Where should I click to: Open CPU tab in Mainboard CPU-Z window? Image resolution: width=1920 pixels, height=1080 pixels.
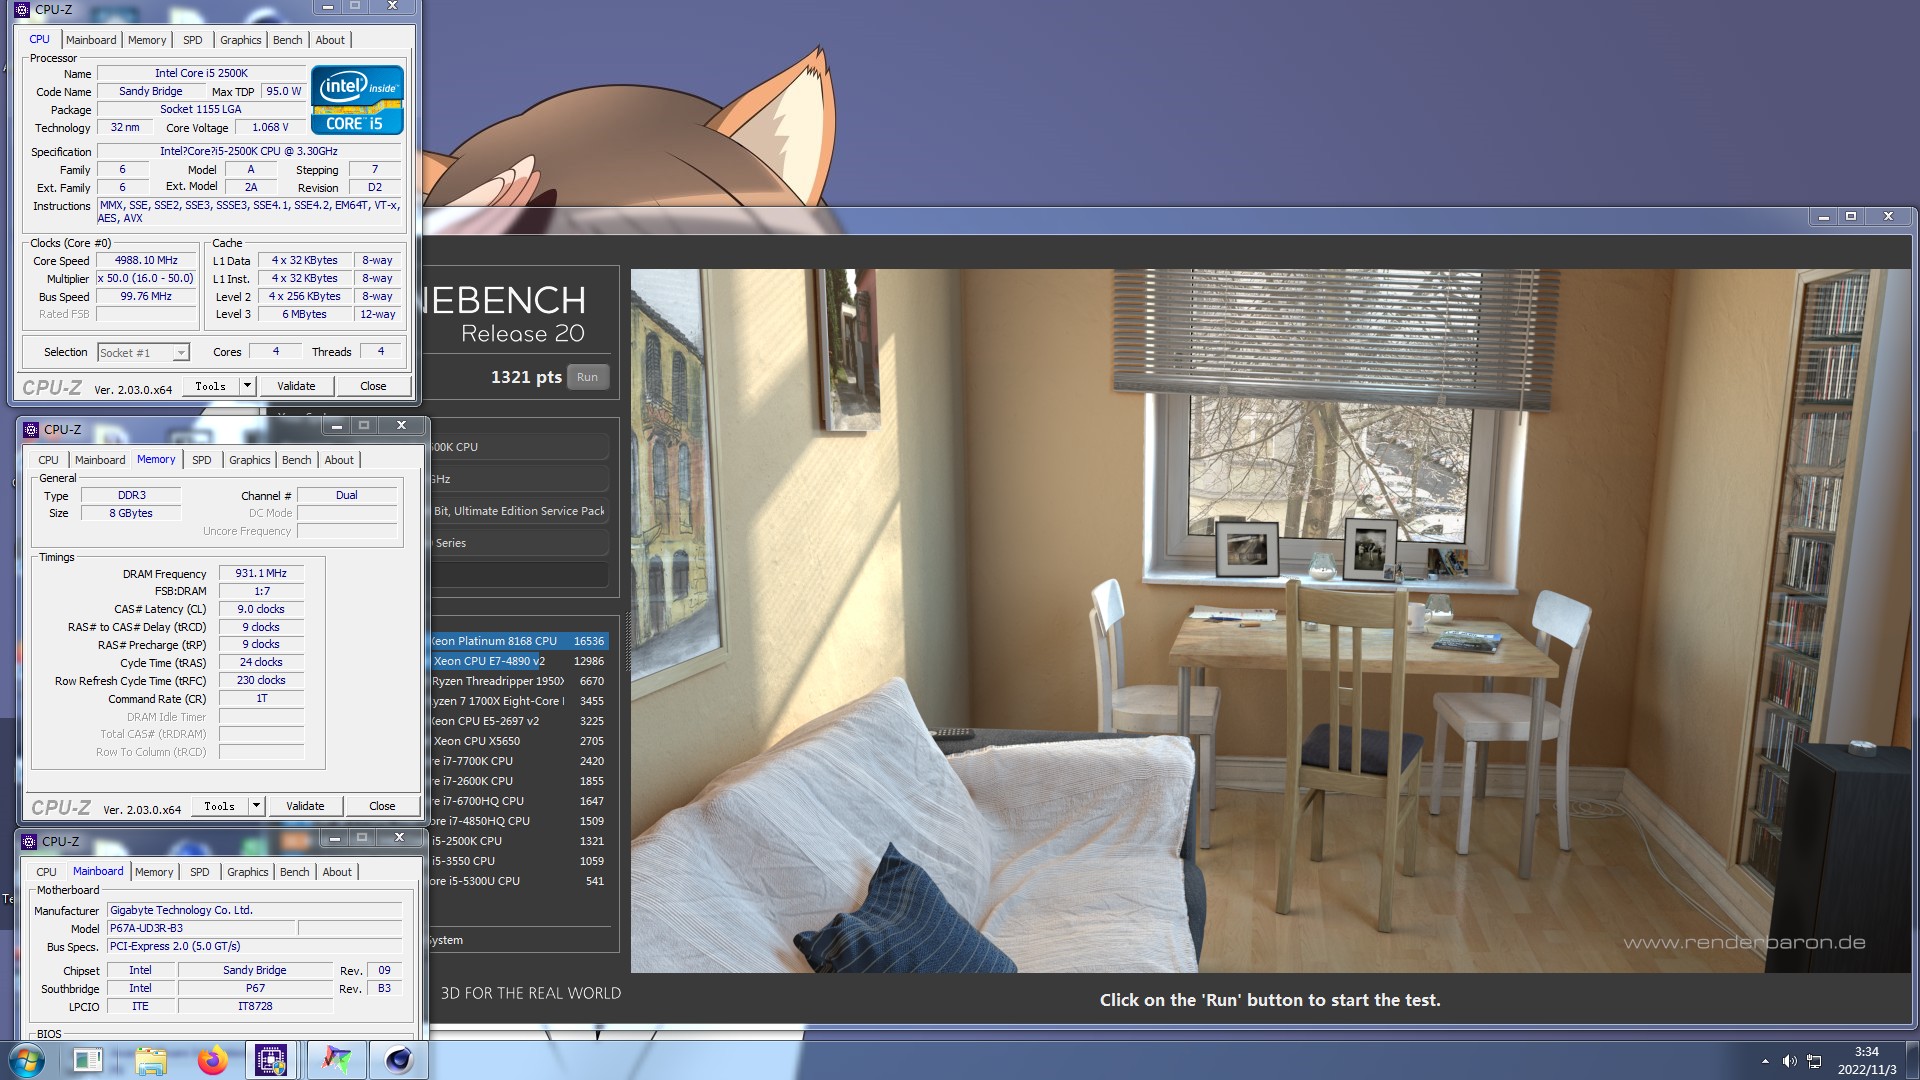click(x=46, y=872)
